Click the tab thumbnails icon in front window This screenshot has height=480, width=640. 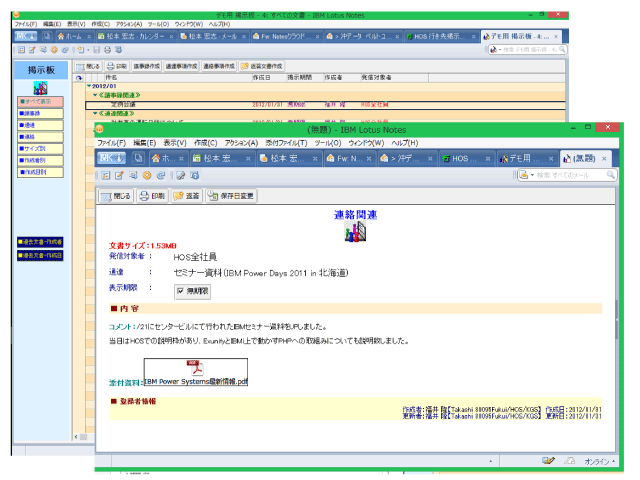[x=138, y=158]
